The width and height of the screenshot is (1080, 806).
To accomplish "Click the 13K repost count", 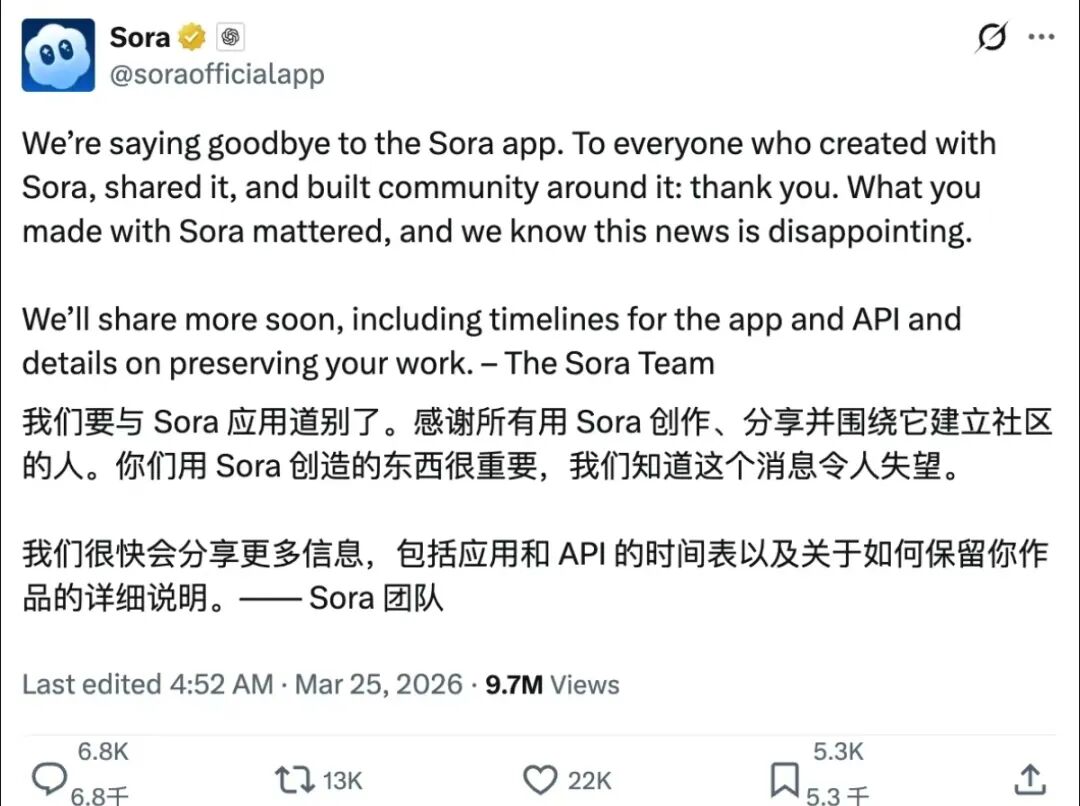I will tap(342, 780).
